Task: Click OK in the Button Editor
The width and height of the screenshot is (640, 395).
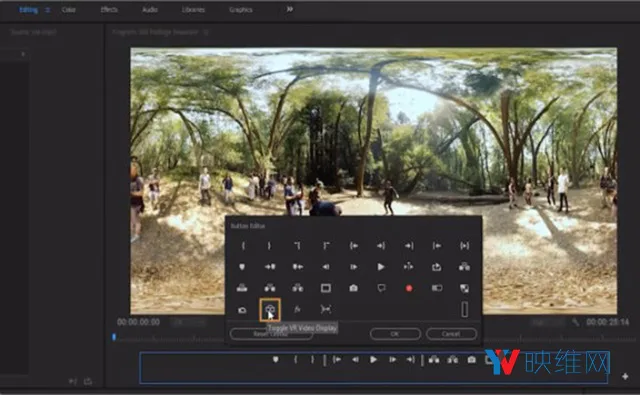Action: [x=395, y=334]
